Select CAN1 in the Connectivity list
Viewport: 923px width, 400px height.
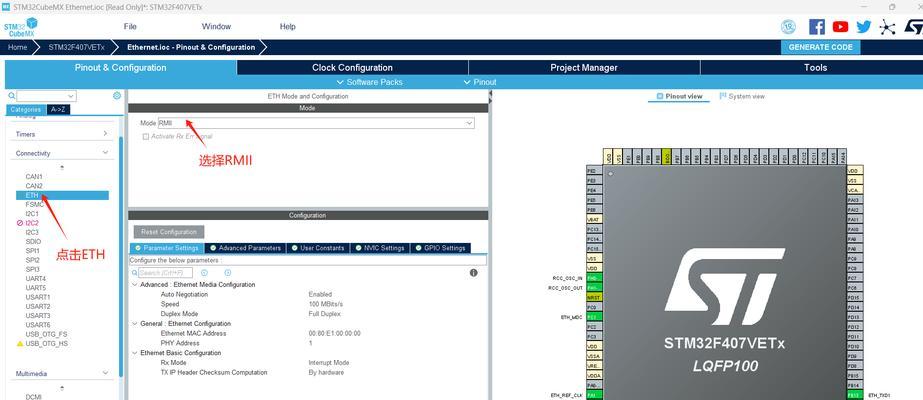tap(34, 176)
